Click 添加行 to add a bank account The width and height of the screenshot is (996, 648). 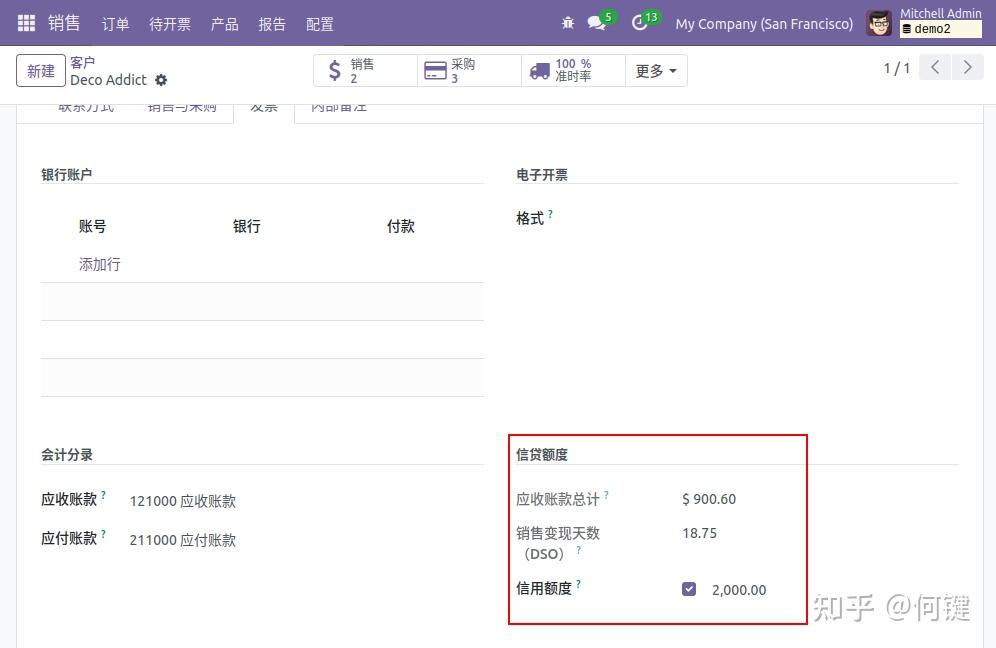click(x=99, y=264)
